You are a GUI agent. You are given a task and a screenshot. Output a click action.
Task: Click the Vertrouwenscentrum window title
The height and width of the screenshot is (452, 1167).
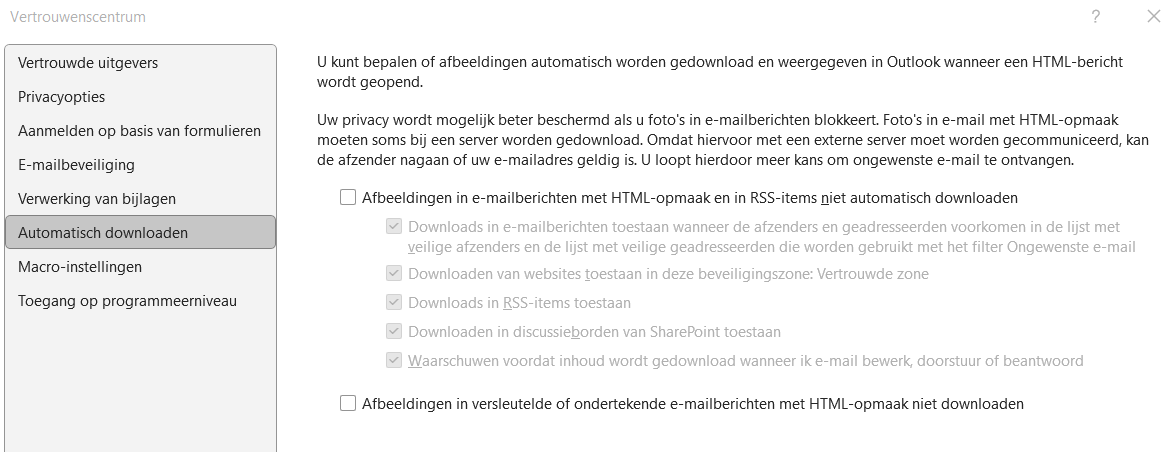tap(78, 16)
